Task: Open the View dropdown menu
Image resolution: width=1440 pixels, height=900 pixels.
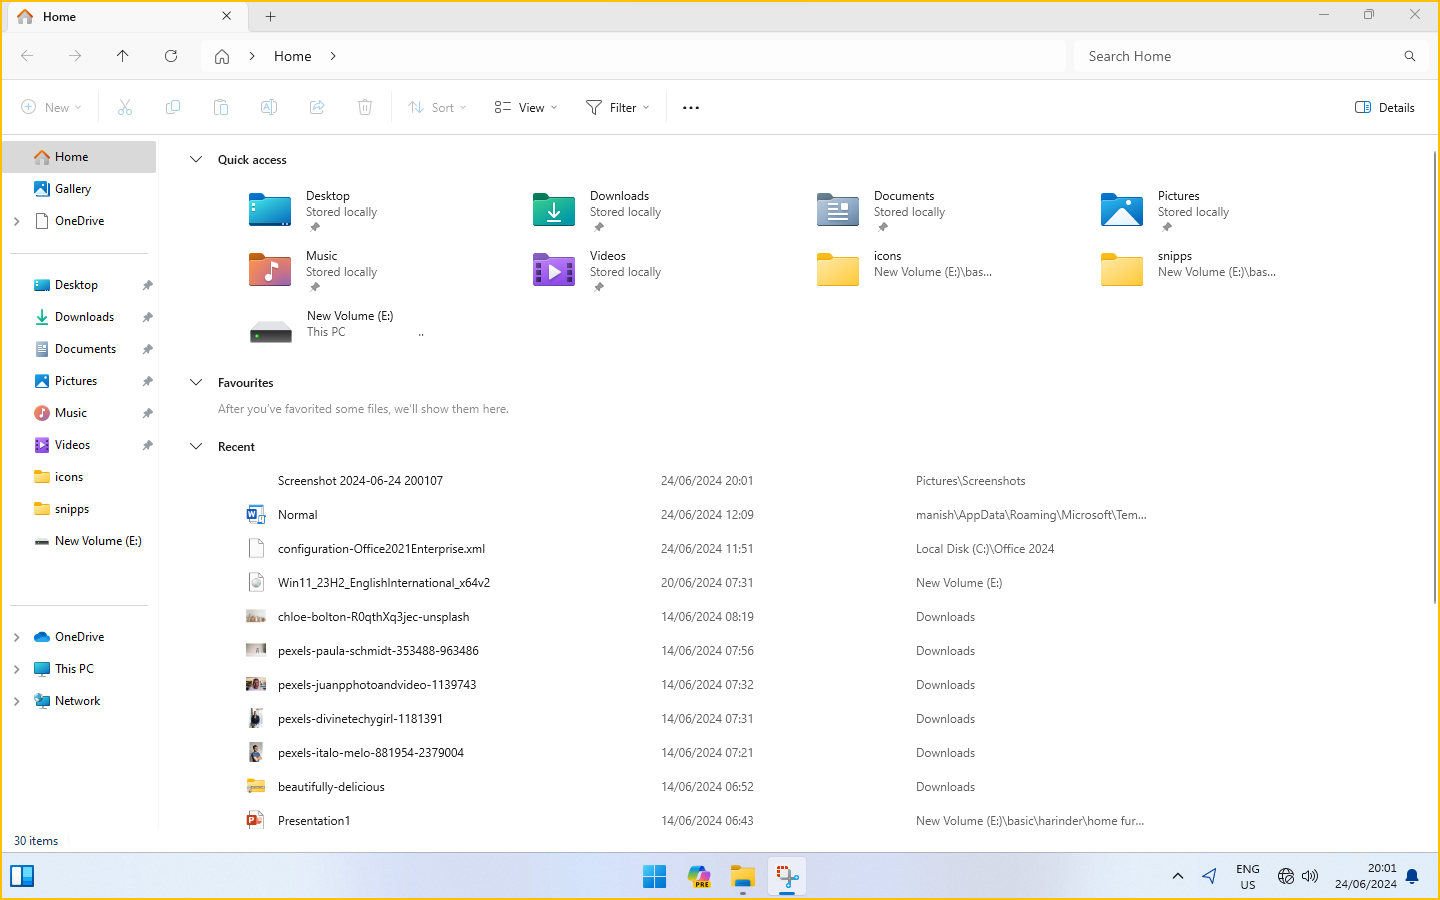Action: point(526,107)
